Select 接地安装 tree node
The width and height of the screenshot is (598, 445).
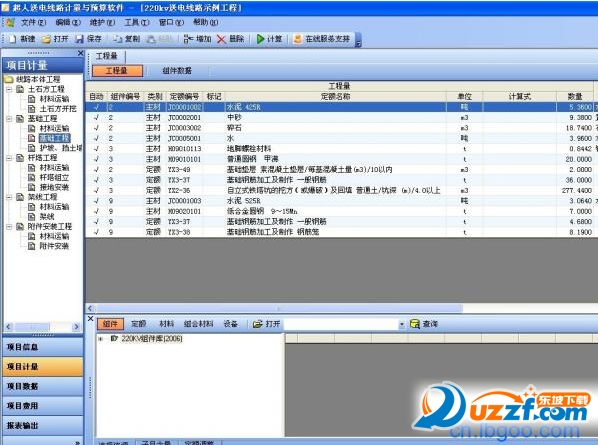point(54,187)
